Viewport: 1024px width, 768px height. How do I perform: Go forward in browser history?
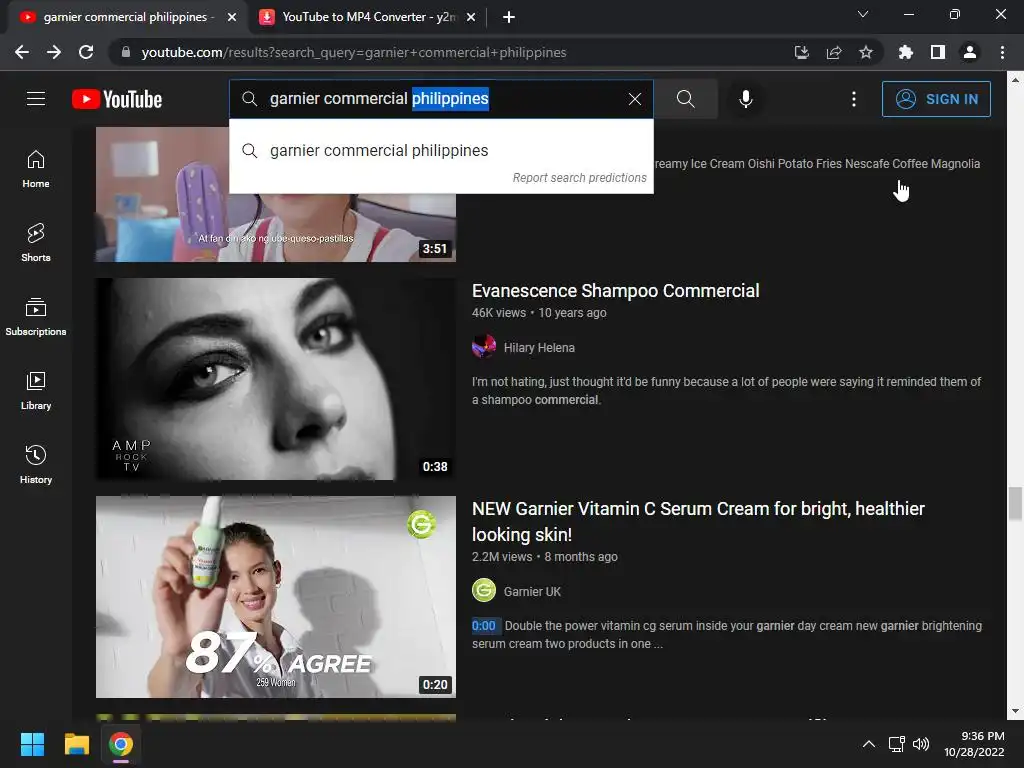[54, 52]
